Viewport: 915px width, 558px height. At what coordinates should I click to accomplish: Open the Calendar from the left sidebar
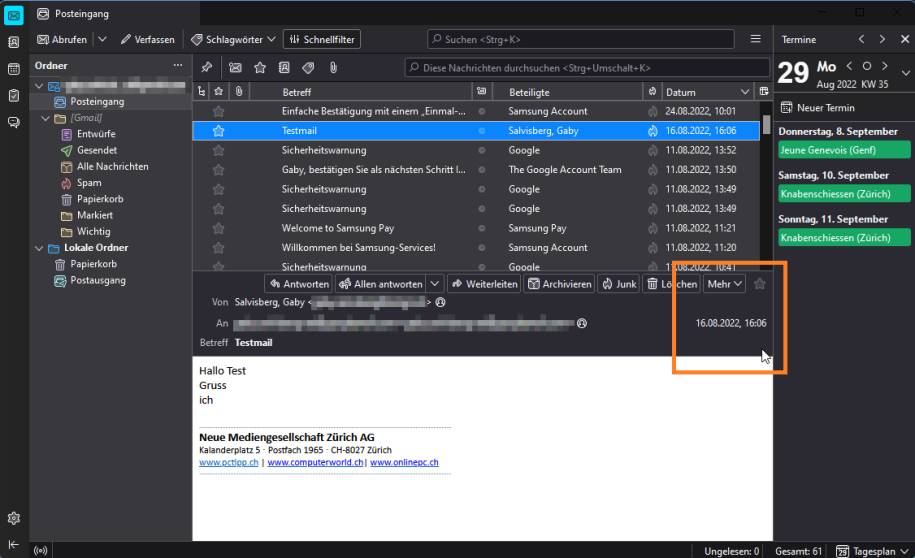[14, 69]
